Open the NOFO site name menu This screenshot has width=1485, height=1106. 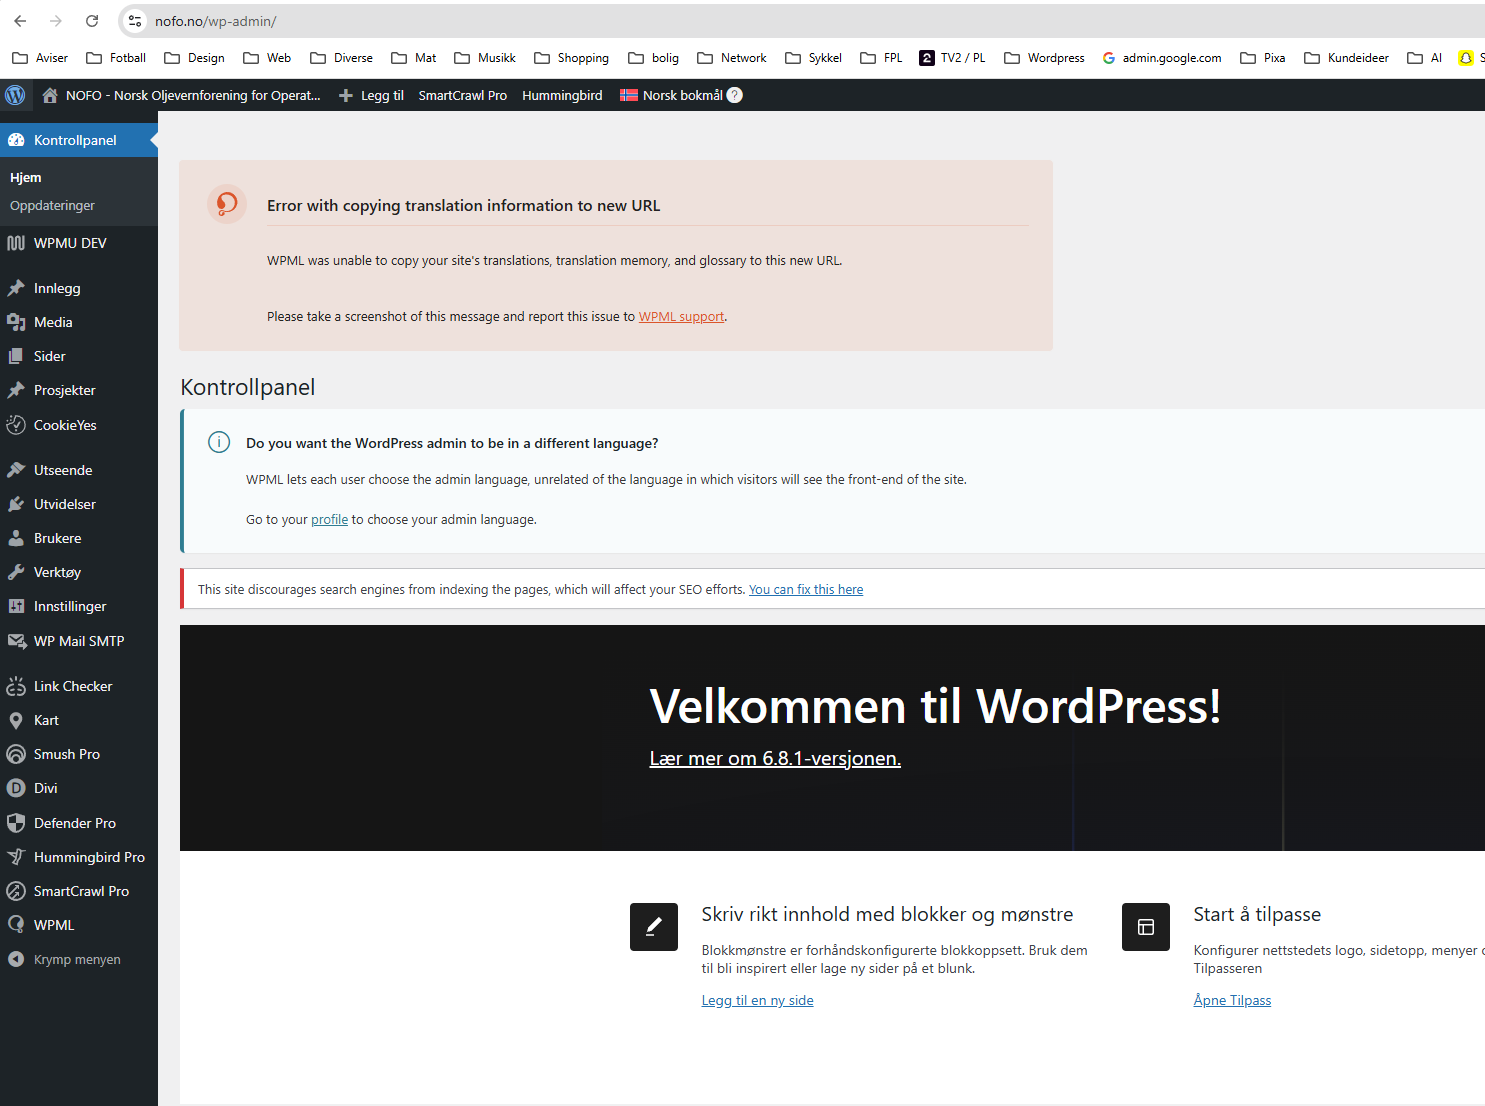tap(181, 95)
